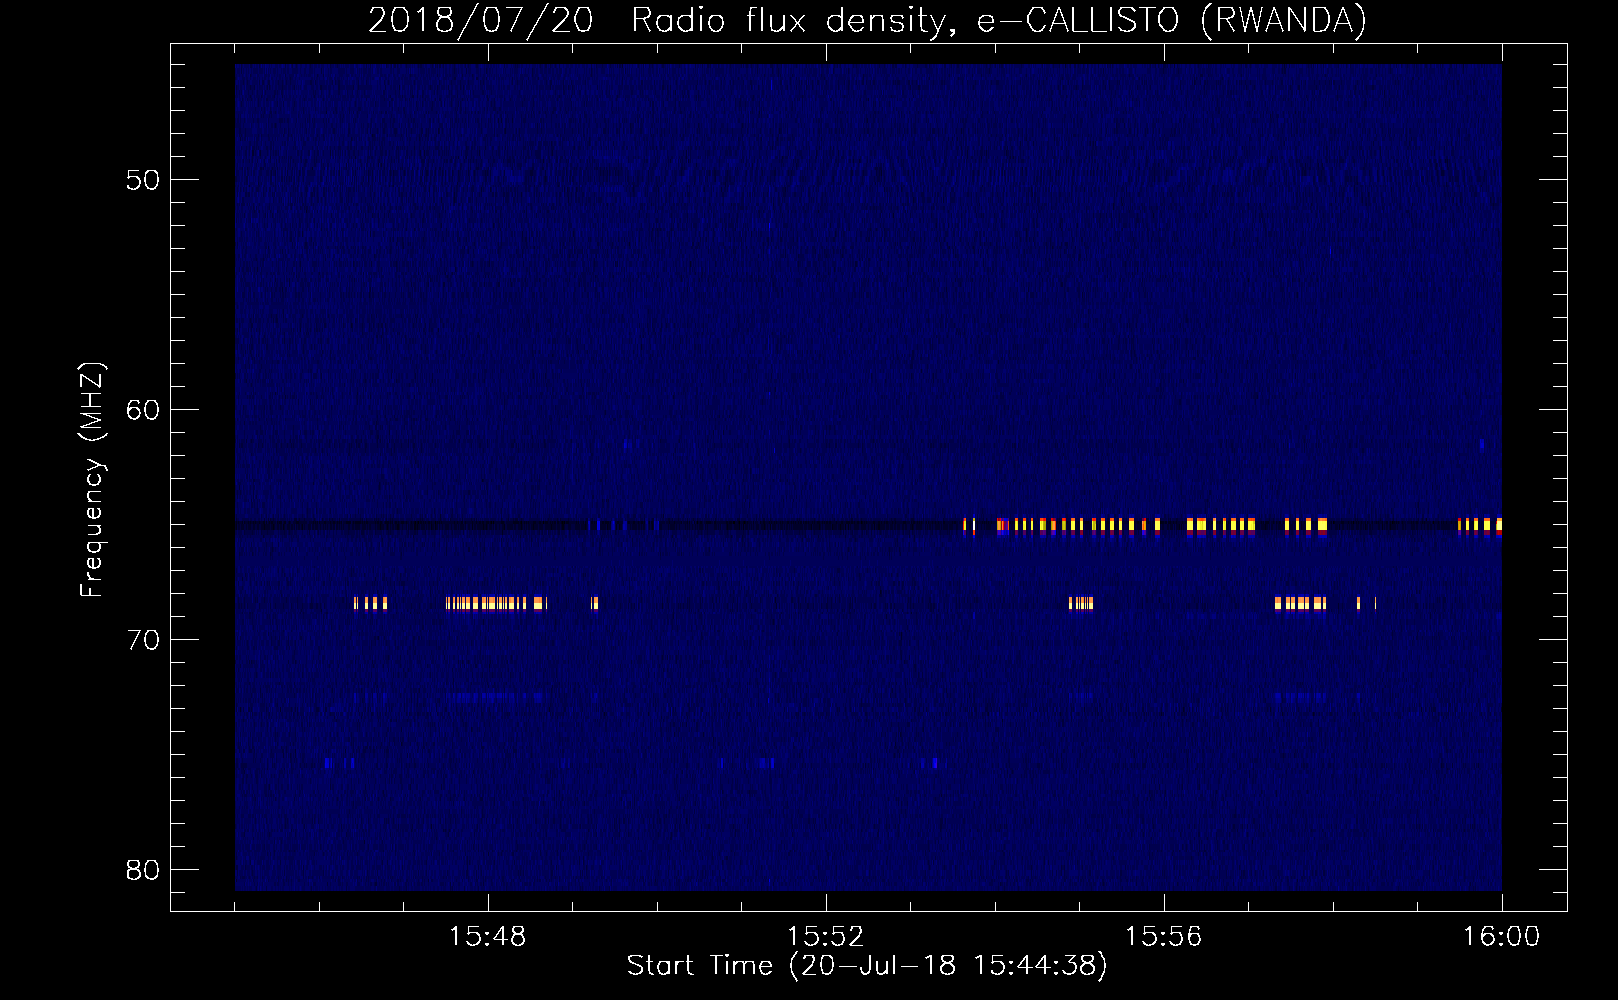Click the 70 MHz frequency tick label
Viewport: 1618px width, 1000px height.
point(143,640)
